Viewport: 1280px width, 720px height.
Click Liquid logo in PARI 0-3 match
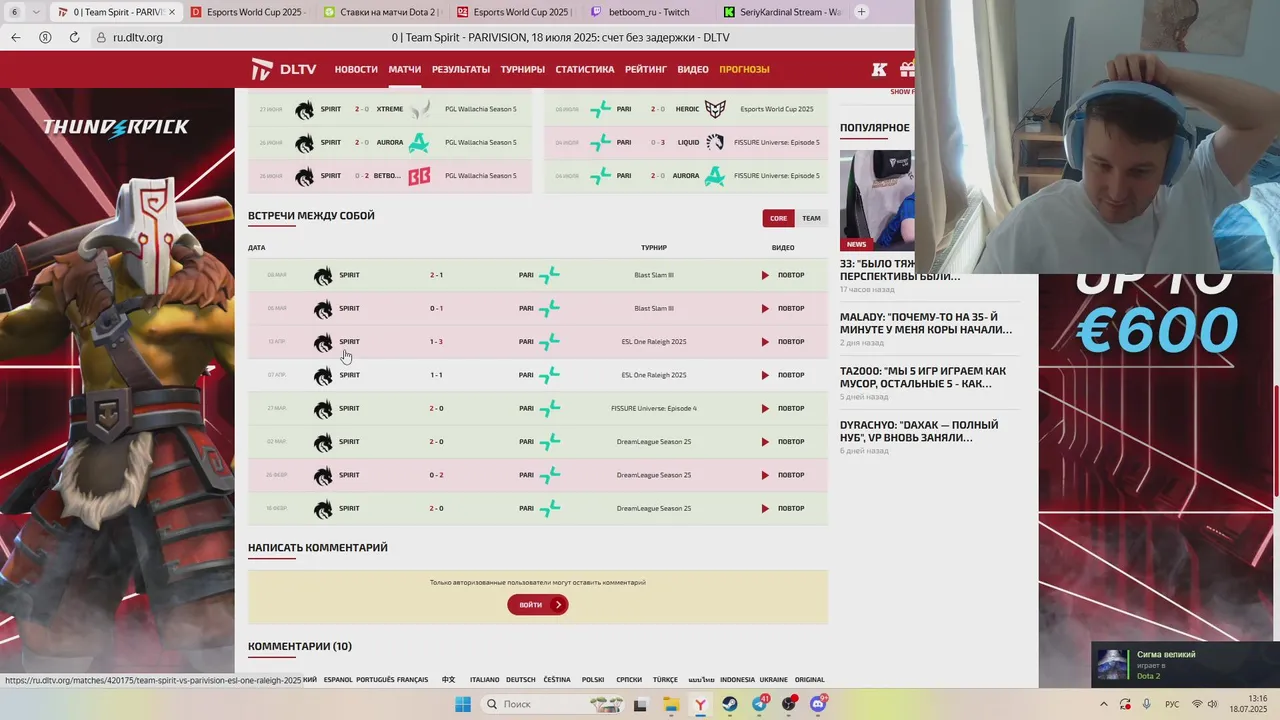(x=715, y=142)
